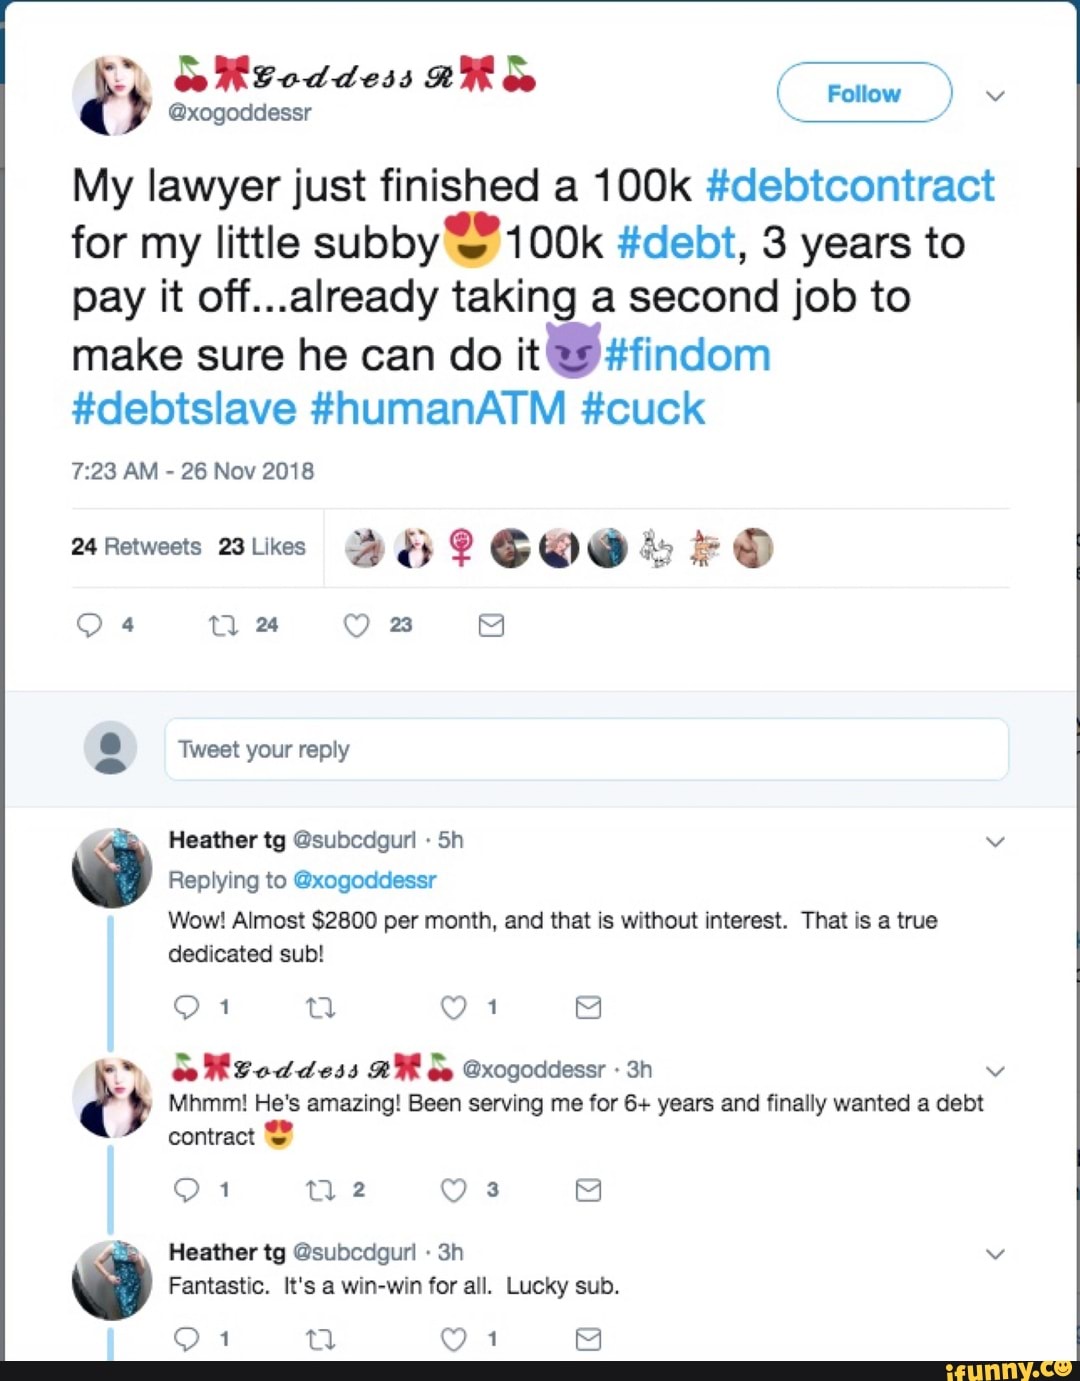Click reply icon on 'Fantastic' reply
This screenshot has width=1080, height=1381.
(187, 1338)
